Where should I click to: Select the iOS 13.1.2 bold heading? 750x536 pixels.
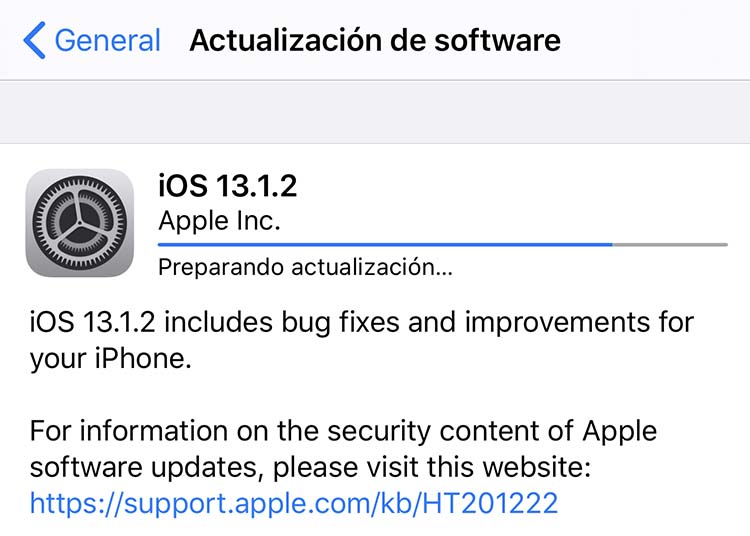(x=228, y=186)
